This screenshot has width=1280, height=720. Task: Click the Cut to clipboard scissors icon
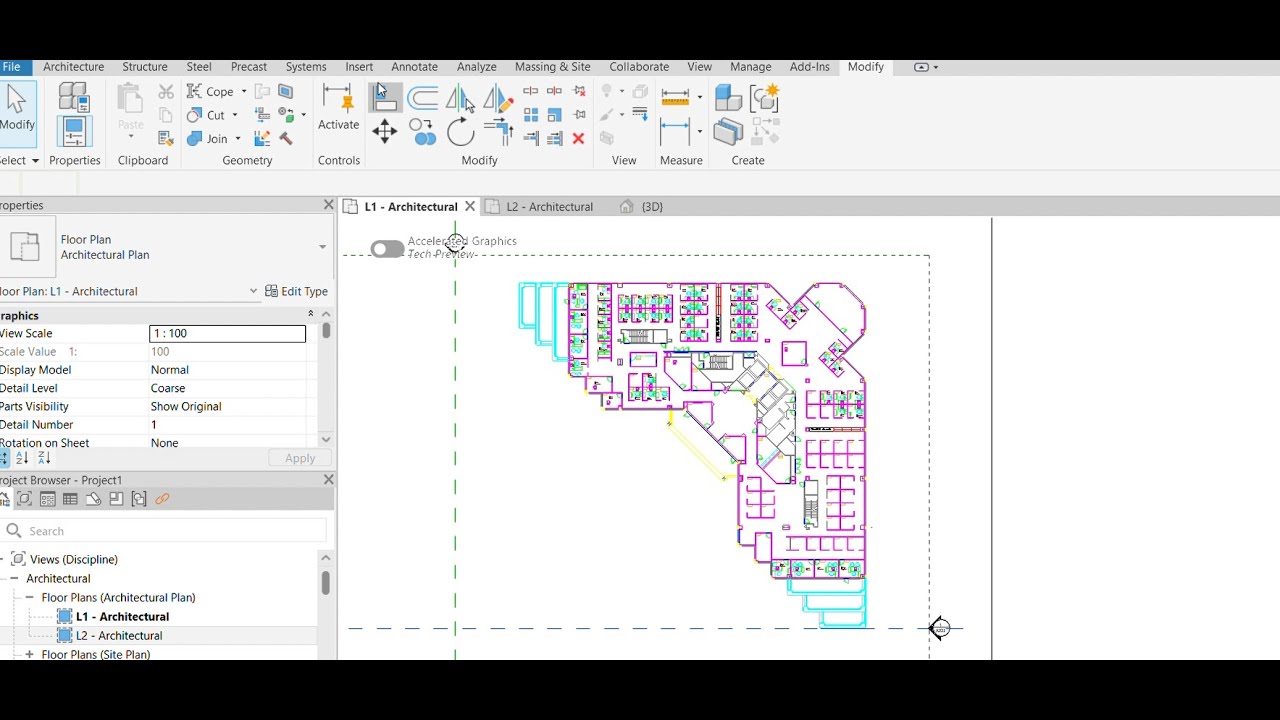point(166,91)
